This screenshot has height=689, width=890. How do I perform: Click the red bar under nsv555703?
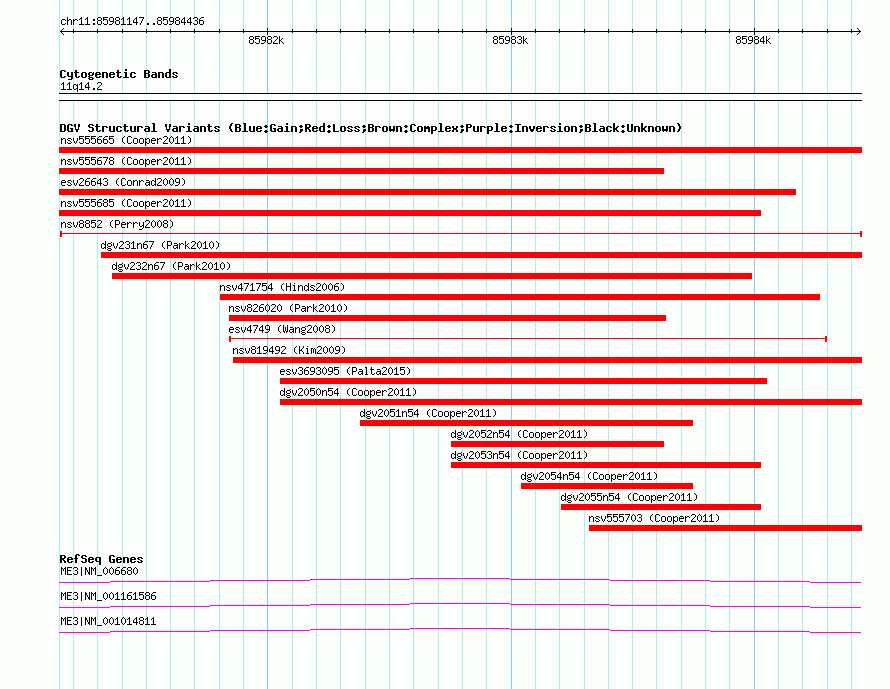tap(725, 528)
